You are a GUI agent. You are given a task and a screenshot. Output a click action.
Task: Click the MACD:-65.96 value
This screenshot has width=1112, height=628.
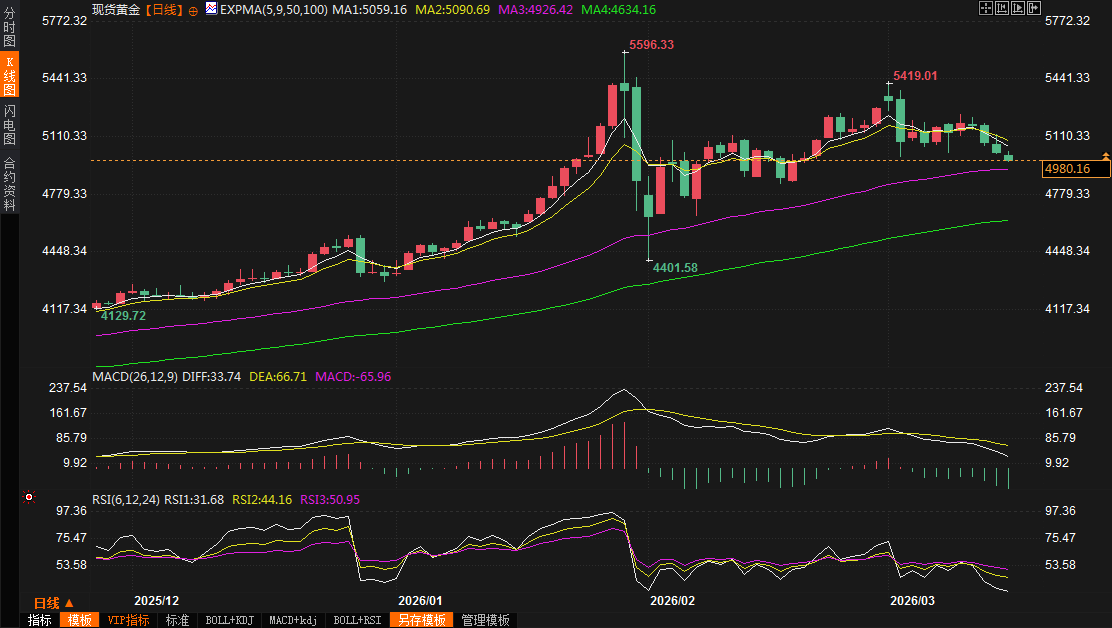[353, 376]
